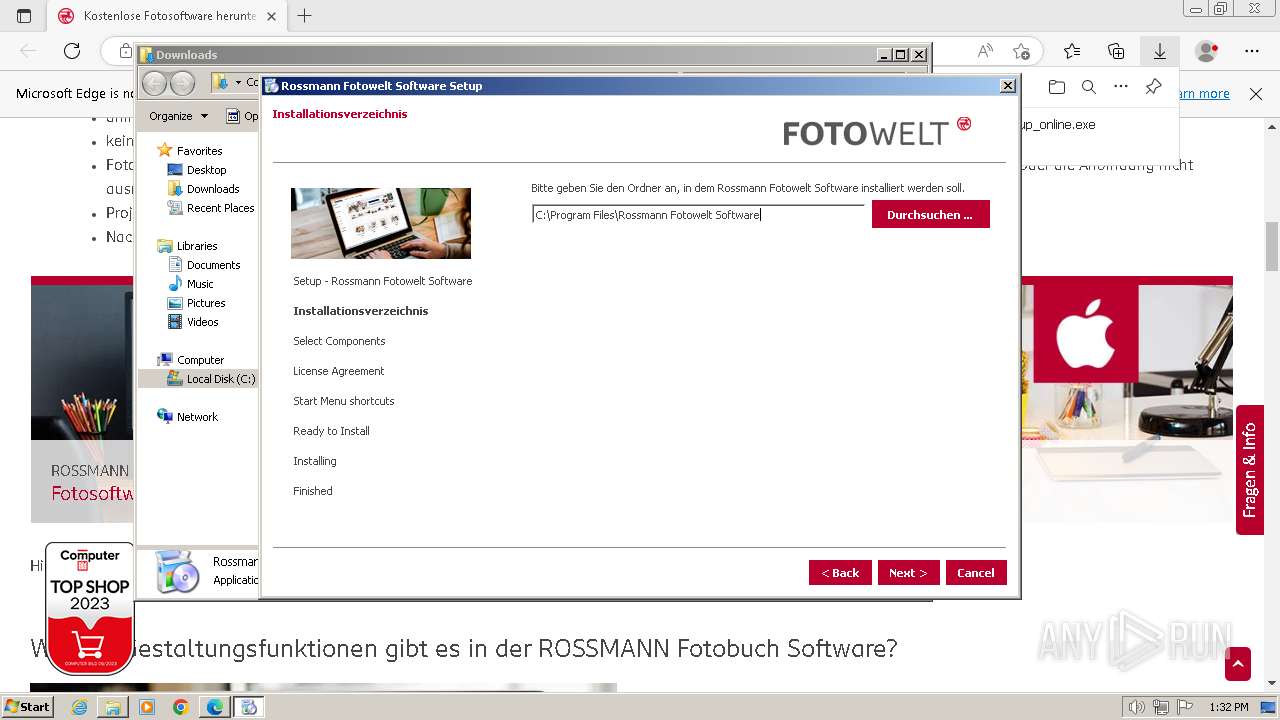Search downloads with magnifier icon
The width and height of the screenshot is (1280, 720).
1089,87
